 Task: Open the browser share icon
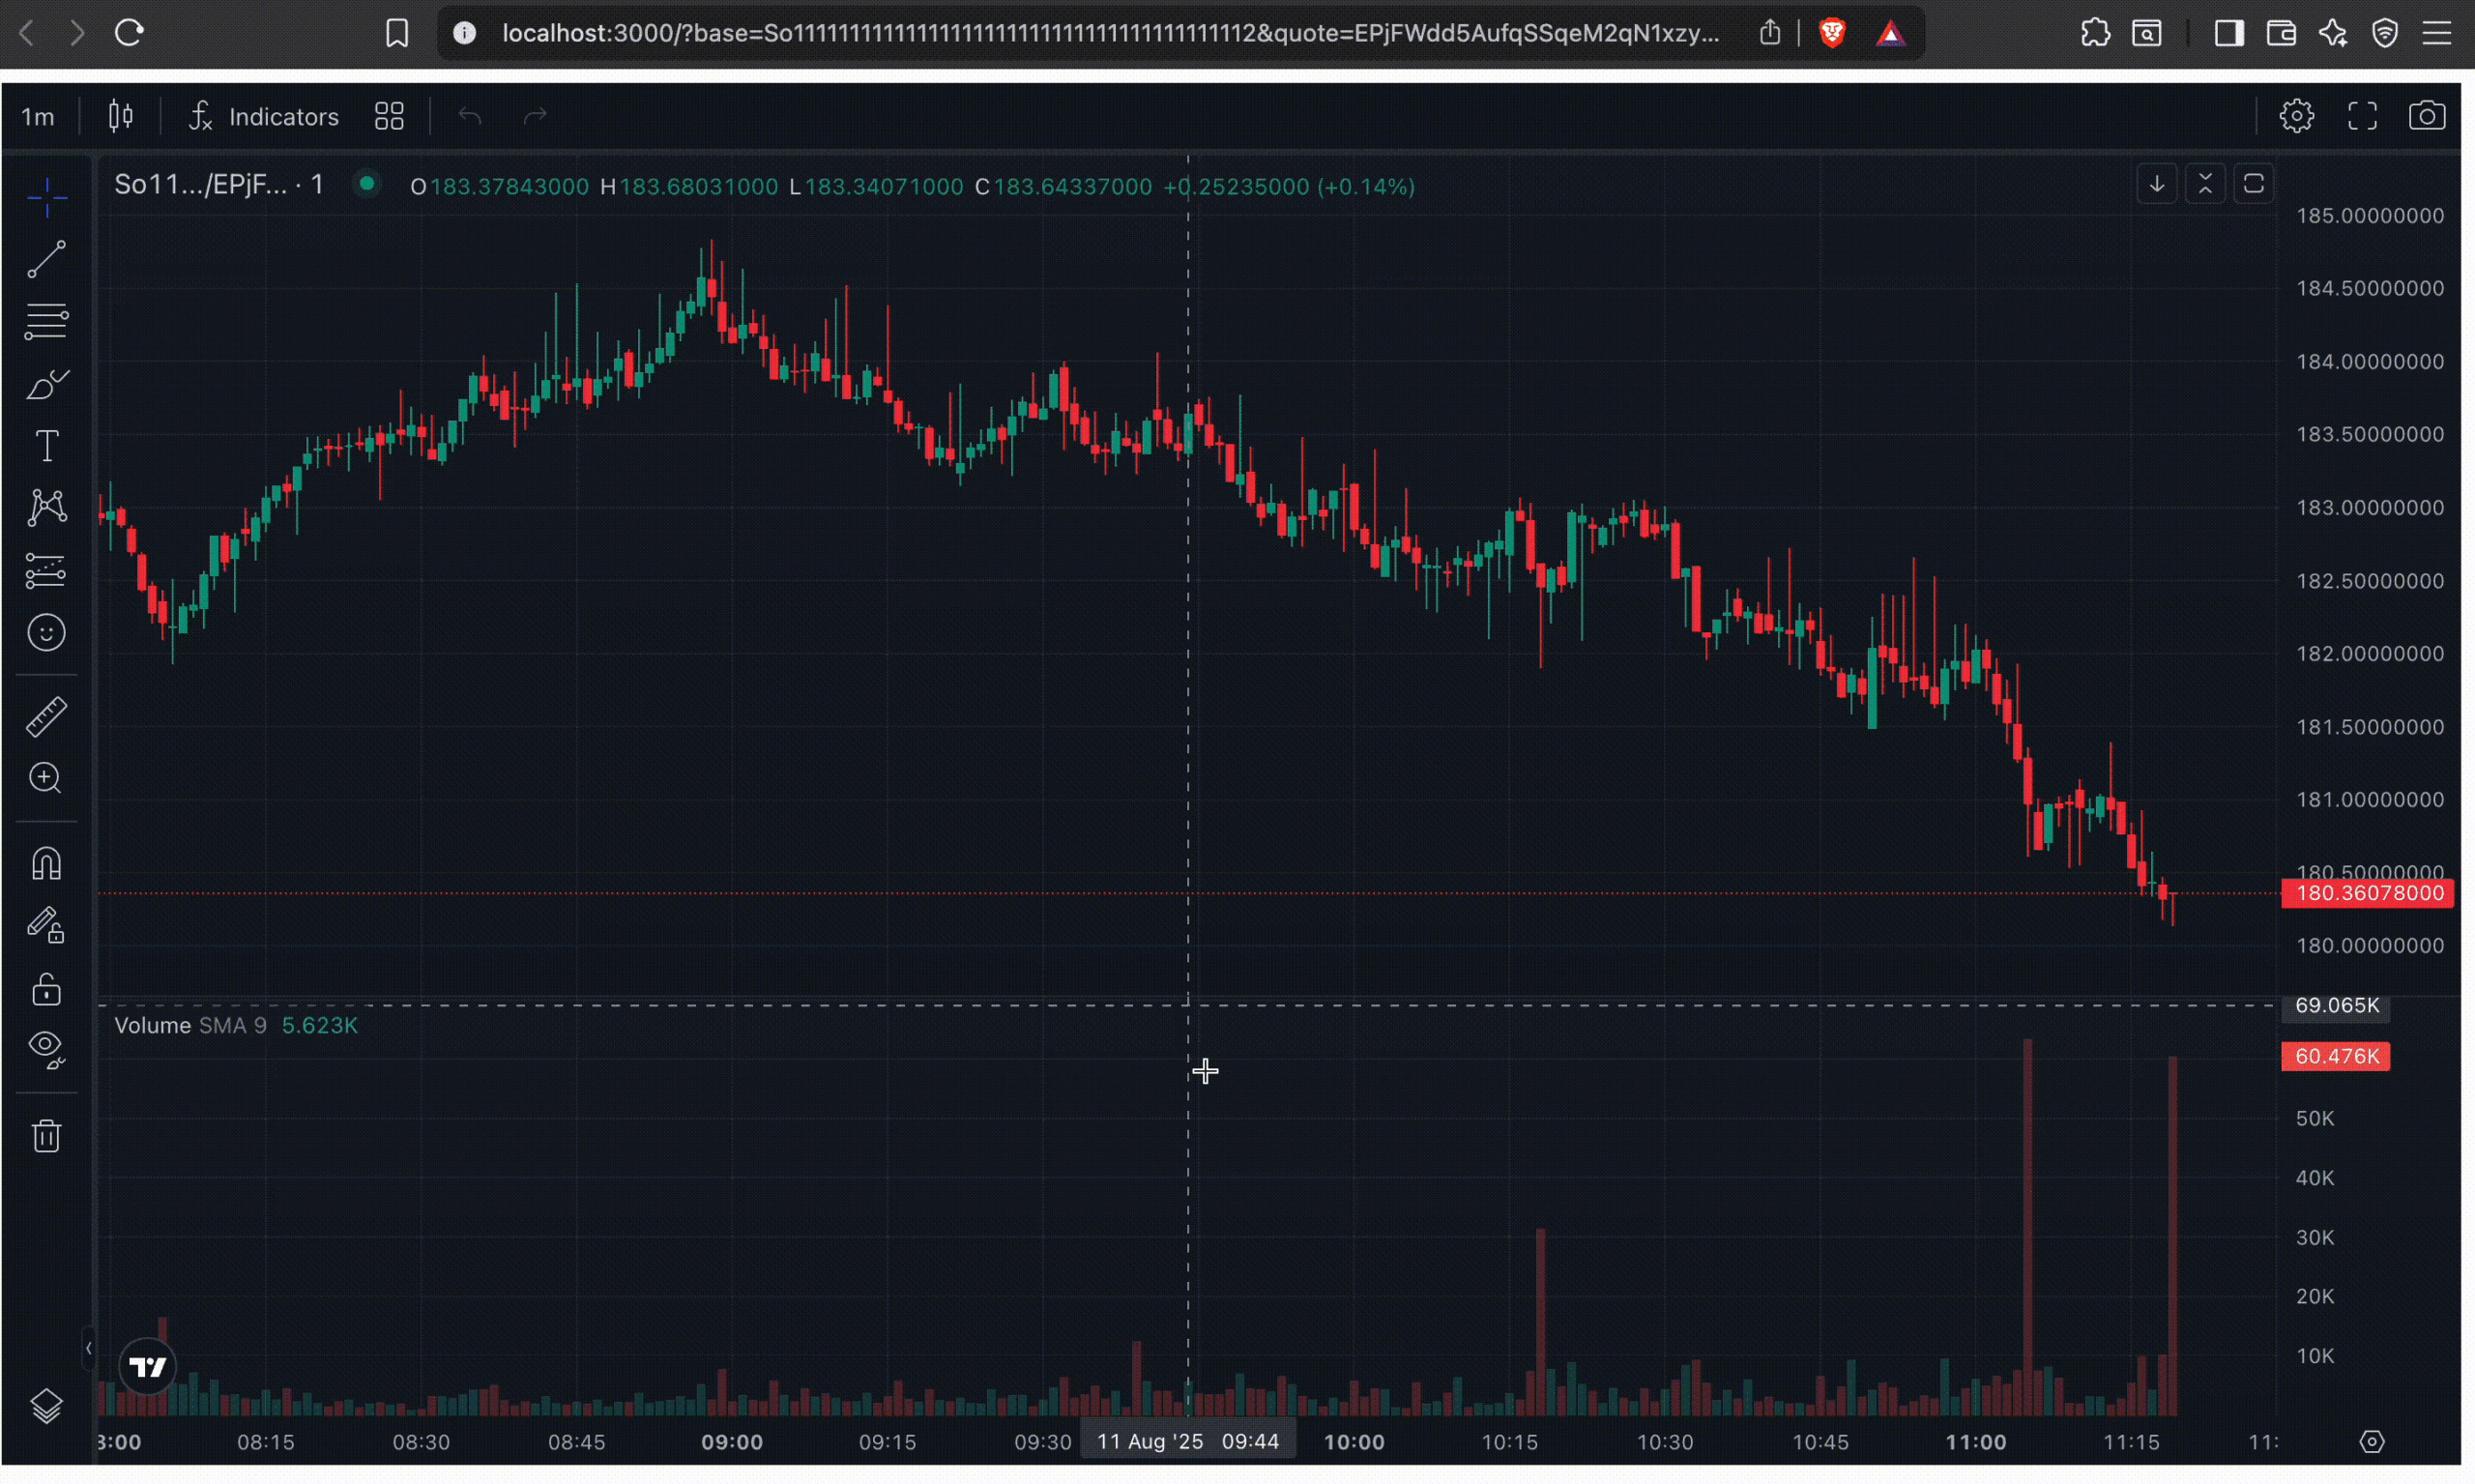(1770, 33)
